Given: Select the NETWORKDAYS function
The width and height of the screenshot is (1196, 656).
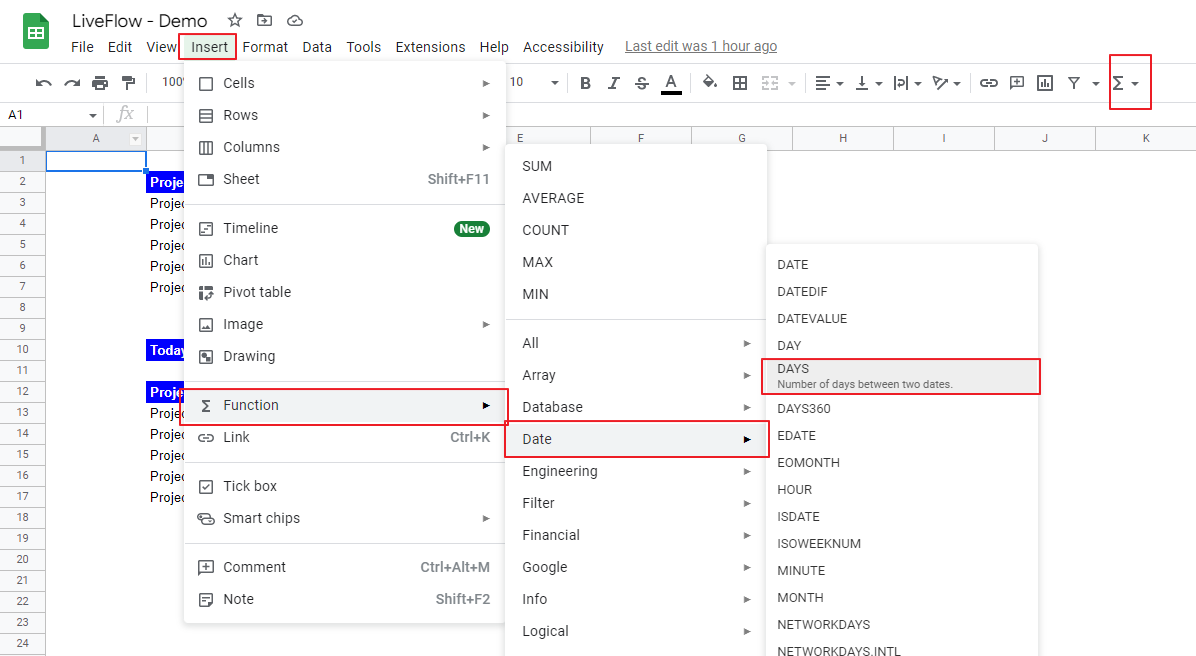Looking at the screenshot, I should [x=902, y=624].
